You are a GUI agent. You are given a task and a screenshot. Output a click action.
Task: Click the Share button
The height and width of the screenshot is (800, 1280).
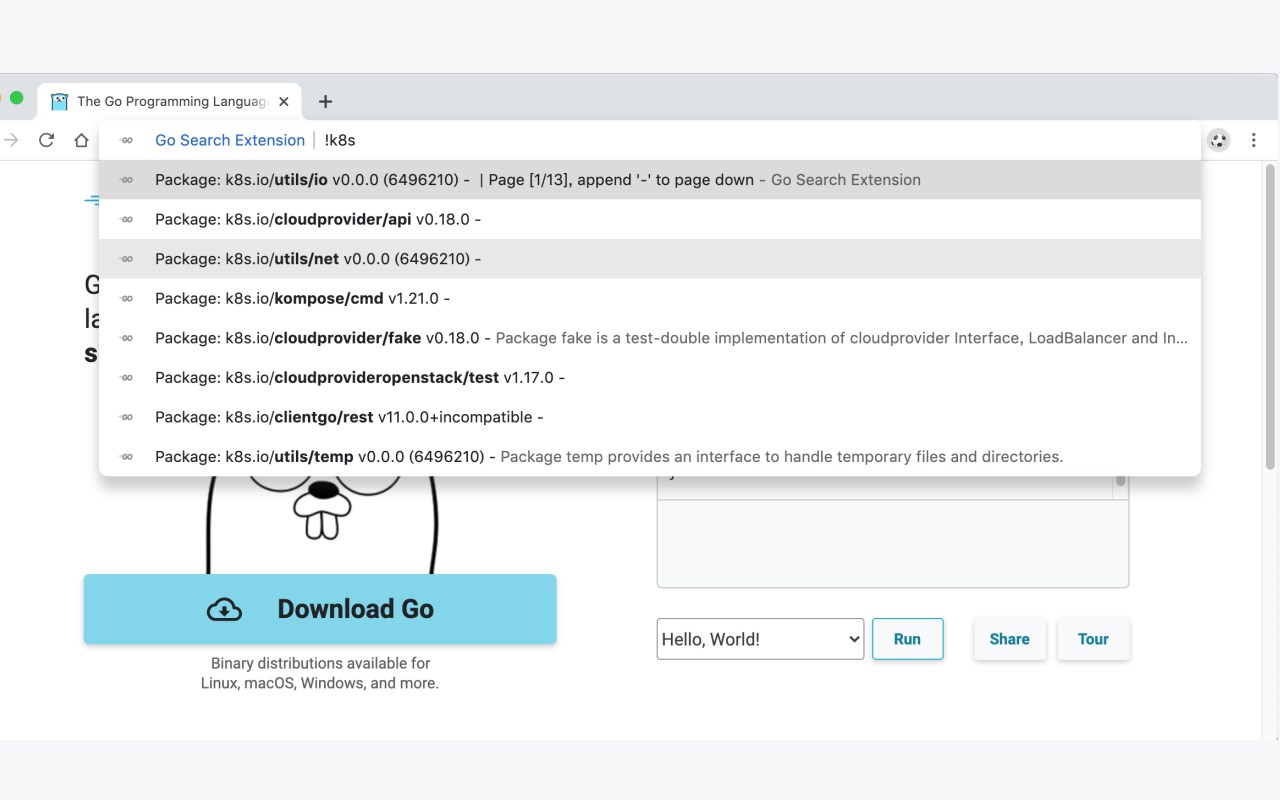1009,639
